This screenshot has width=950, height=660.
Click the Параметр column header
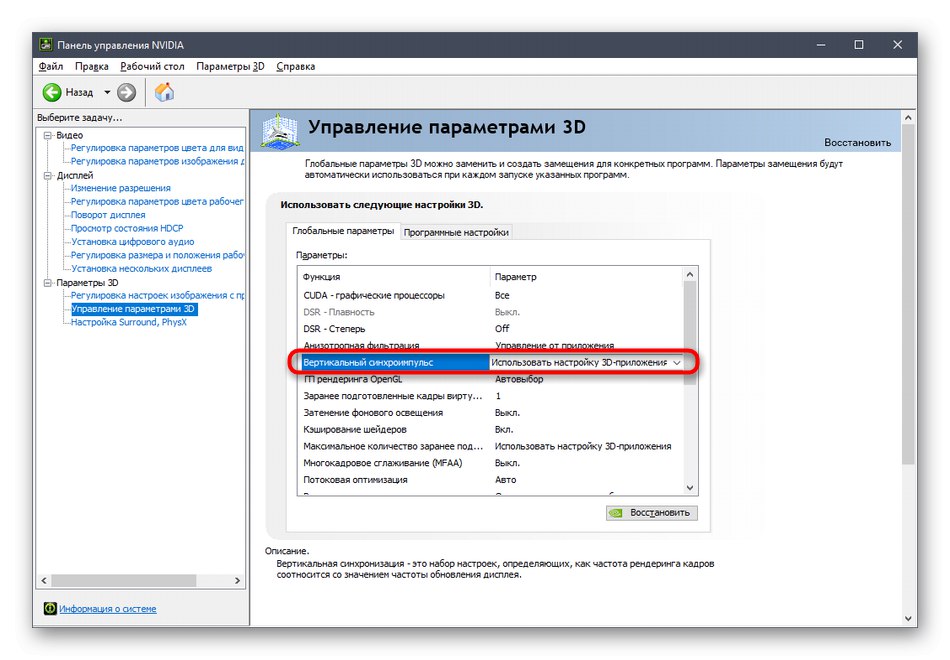point(586,277)
